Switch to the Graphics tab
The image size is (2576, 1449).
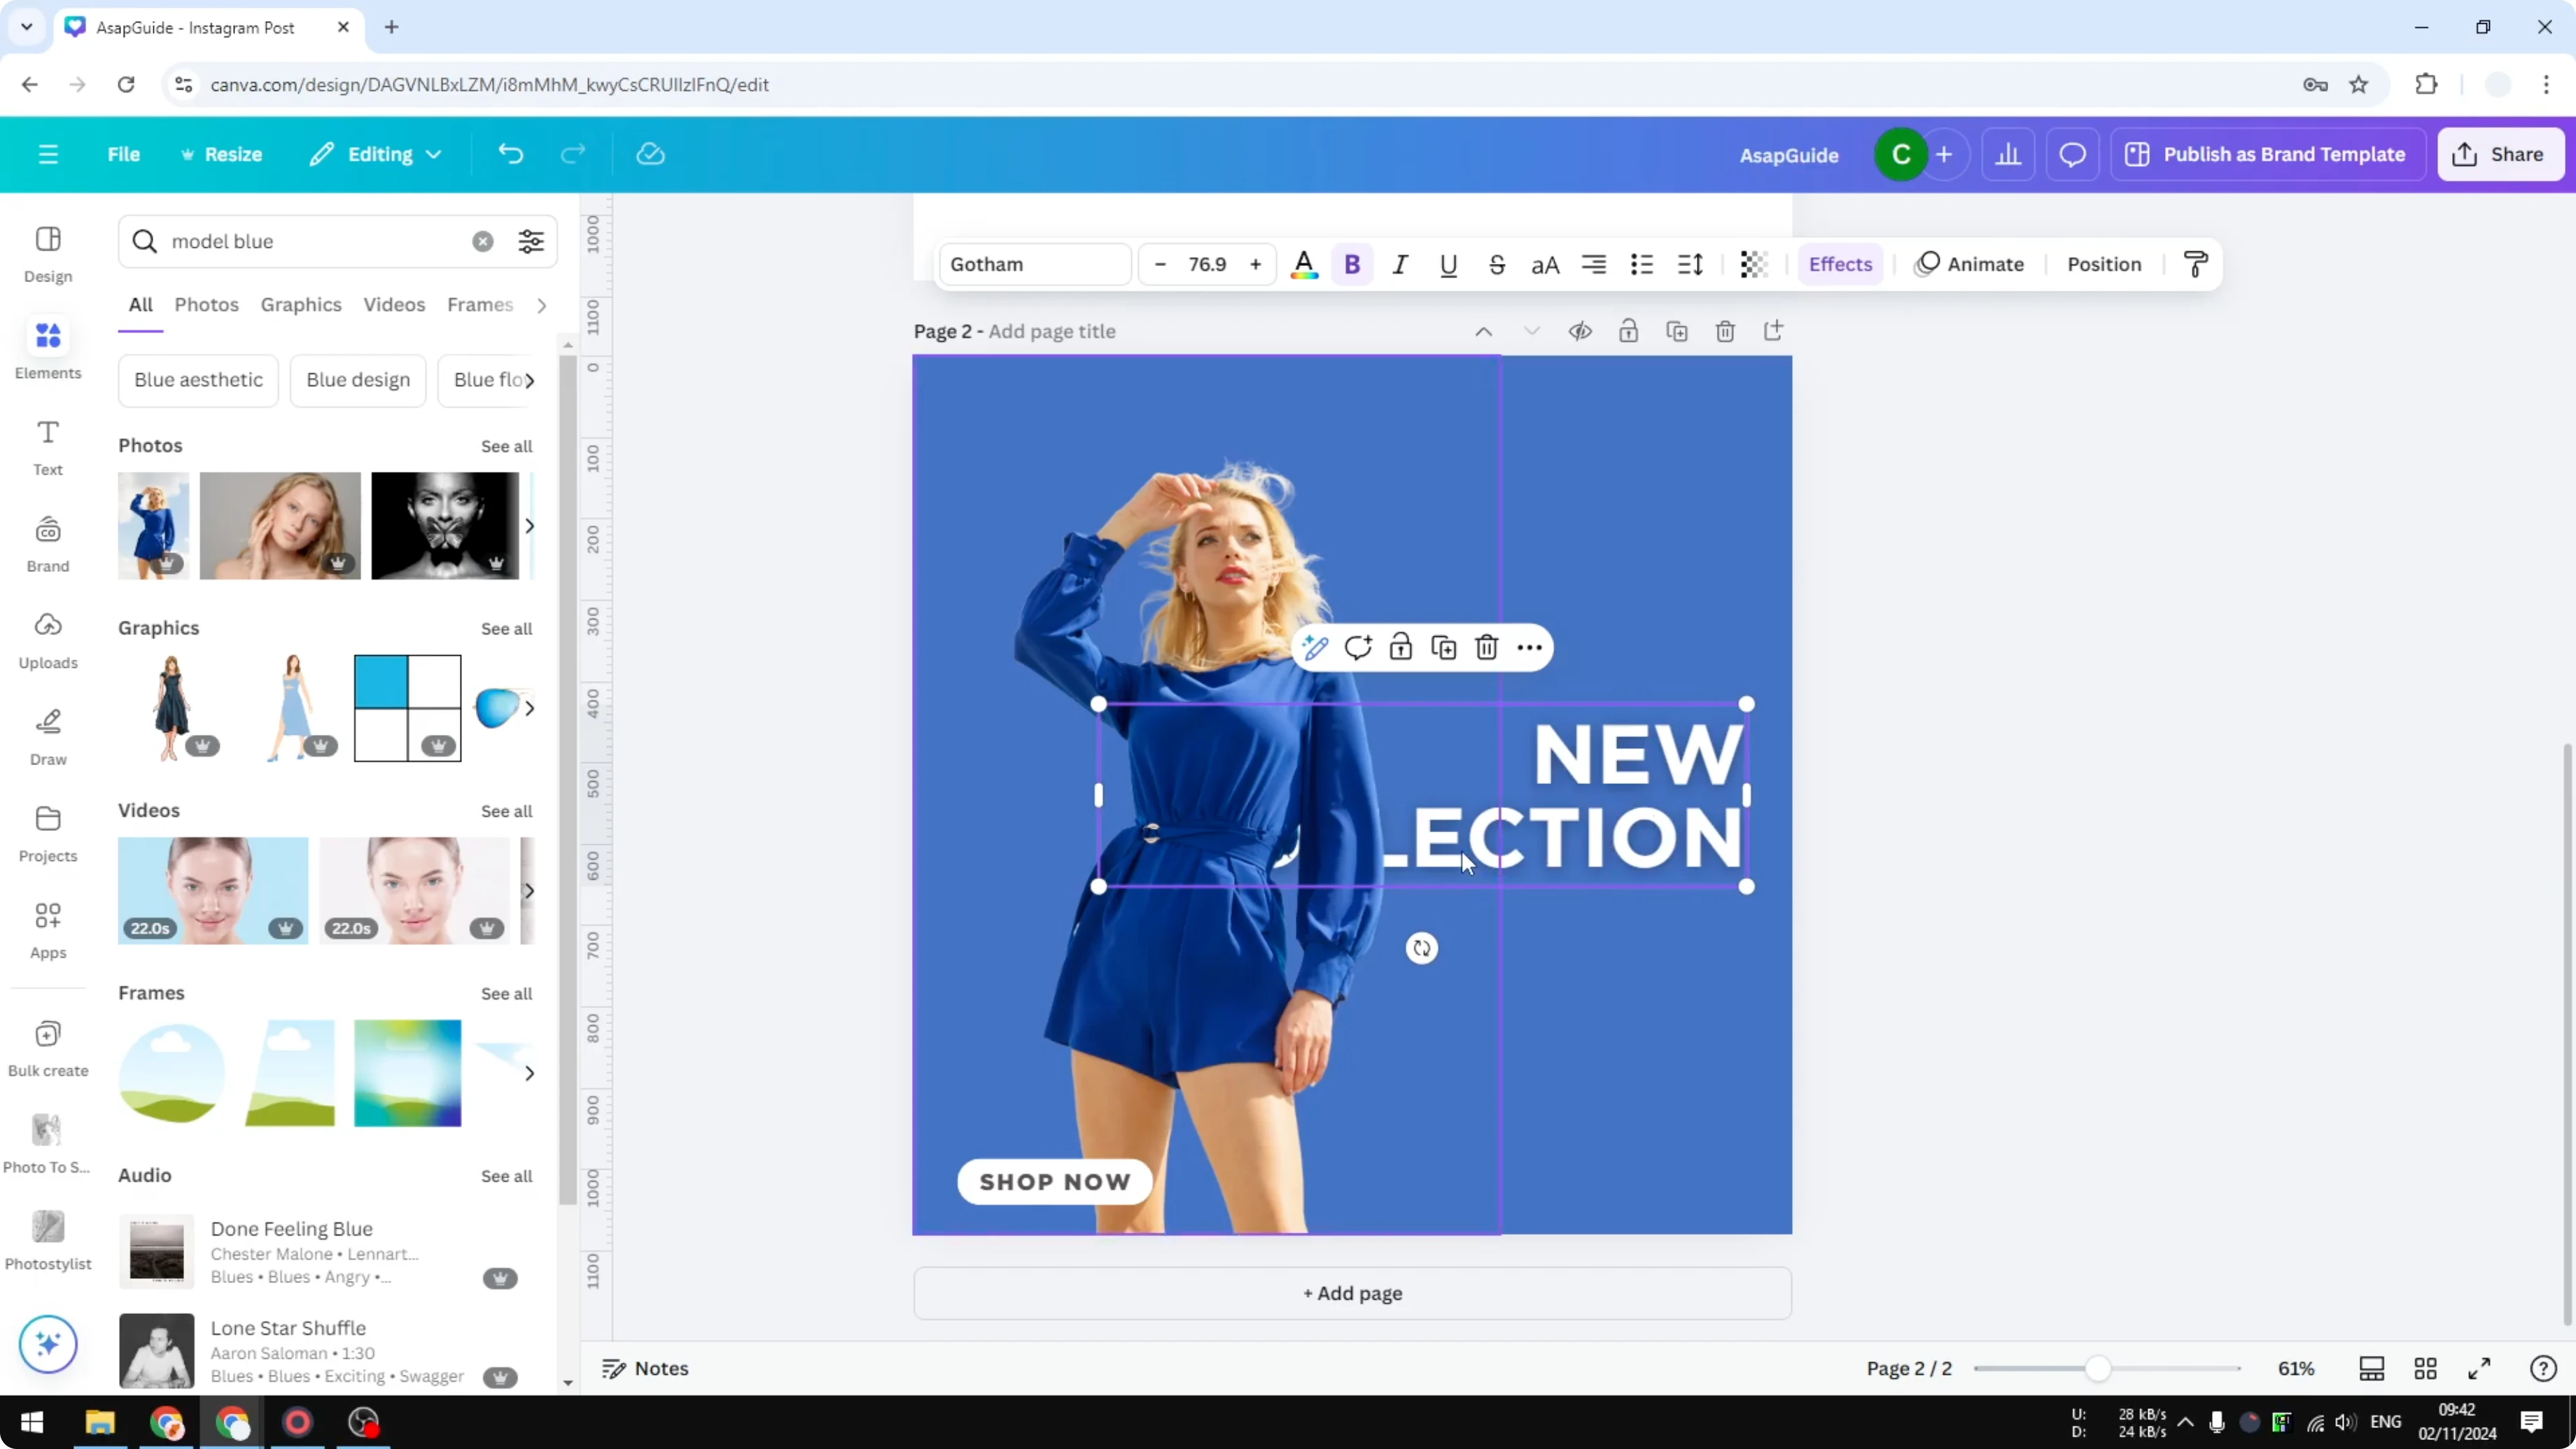coord(301,305)
